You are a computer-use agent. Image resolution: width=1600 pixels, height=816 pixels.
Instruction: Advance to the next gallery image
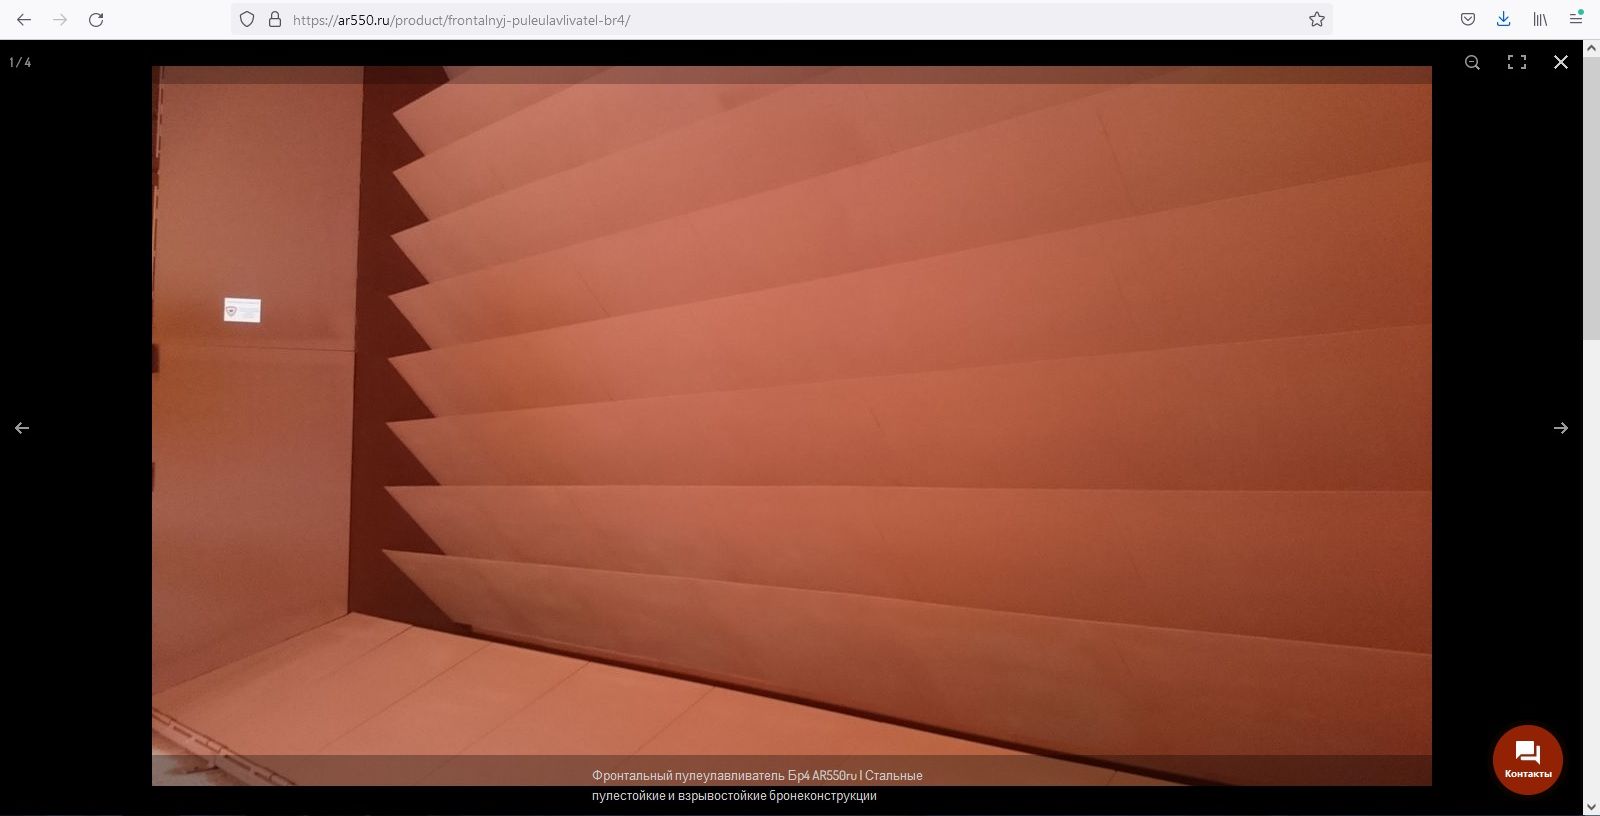pos(1560,428)
